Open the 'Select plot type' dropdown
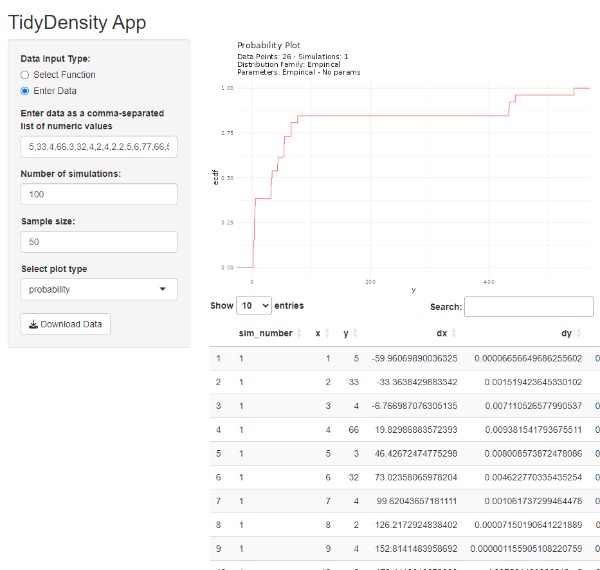The height and width of the screenshot is (570, 600). coord(98,289)
